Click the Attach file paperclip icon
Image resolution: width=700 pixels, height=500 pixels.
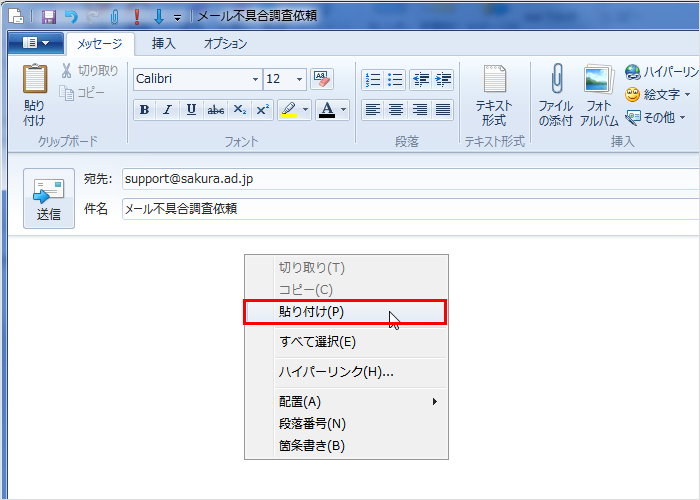[x=556, y=81]
